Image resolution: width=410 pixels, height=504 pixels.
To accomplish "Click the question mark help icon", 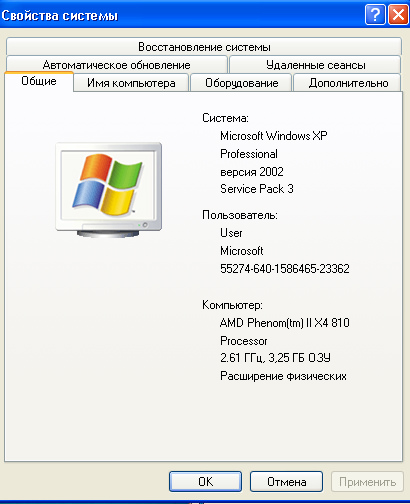I will point(375,15).
